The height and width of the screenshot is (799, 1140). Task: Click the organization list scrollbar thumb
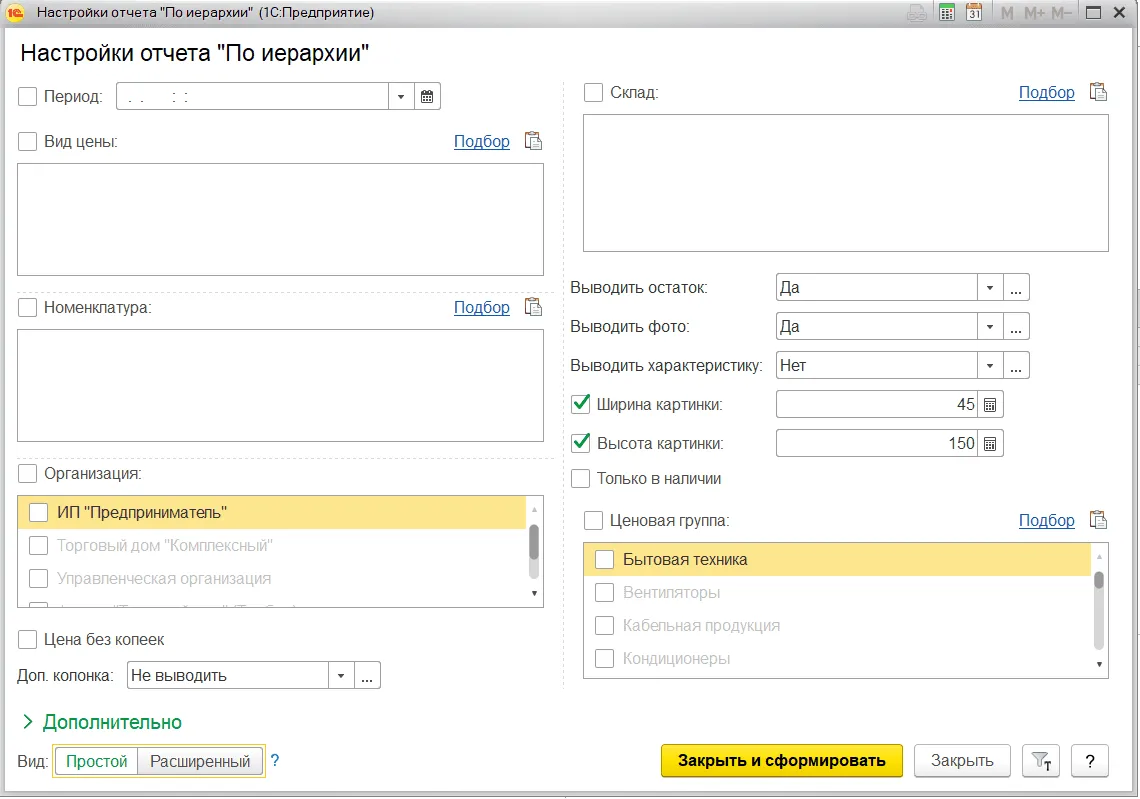[534, 542]
